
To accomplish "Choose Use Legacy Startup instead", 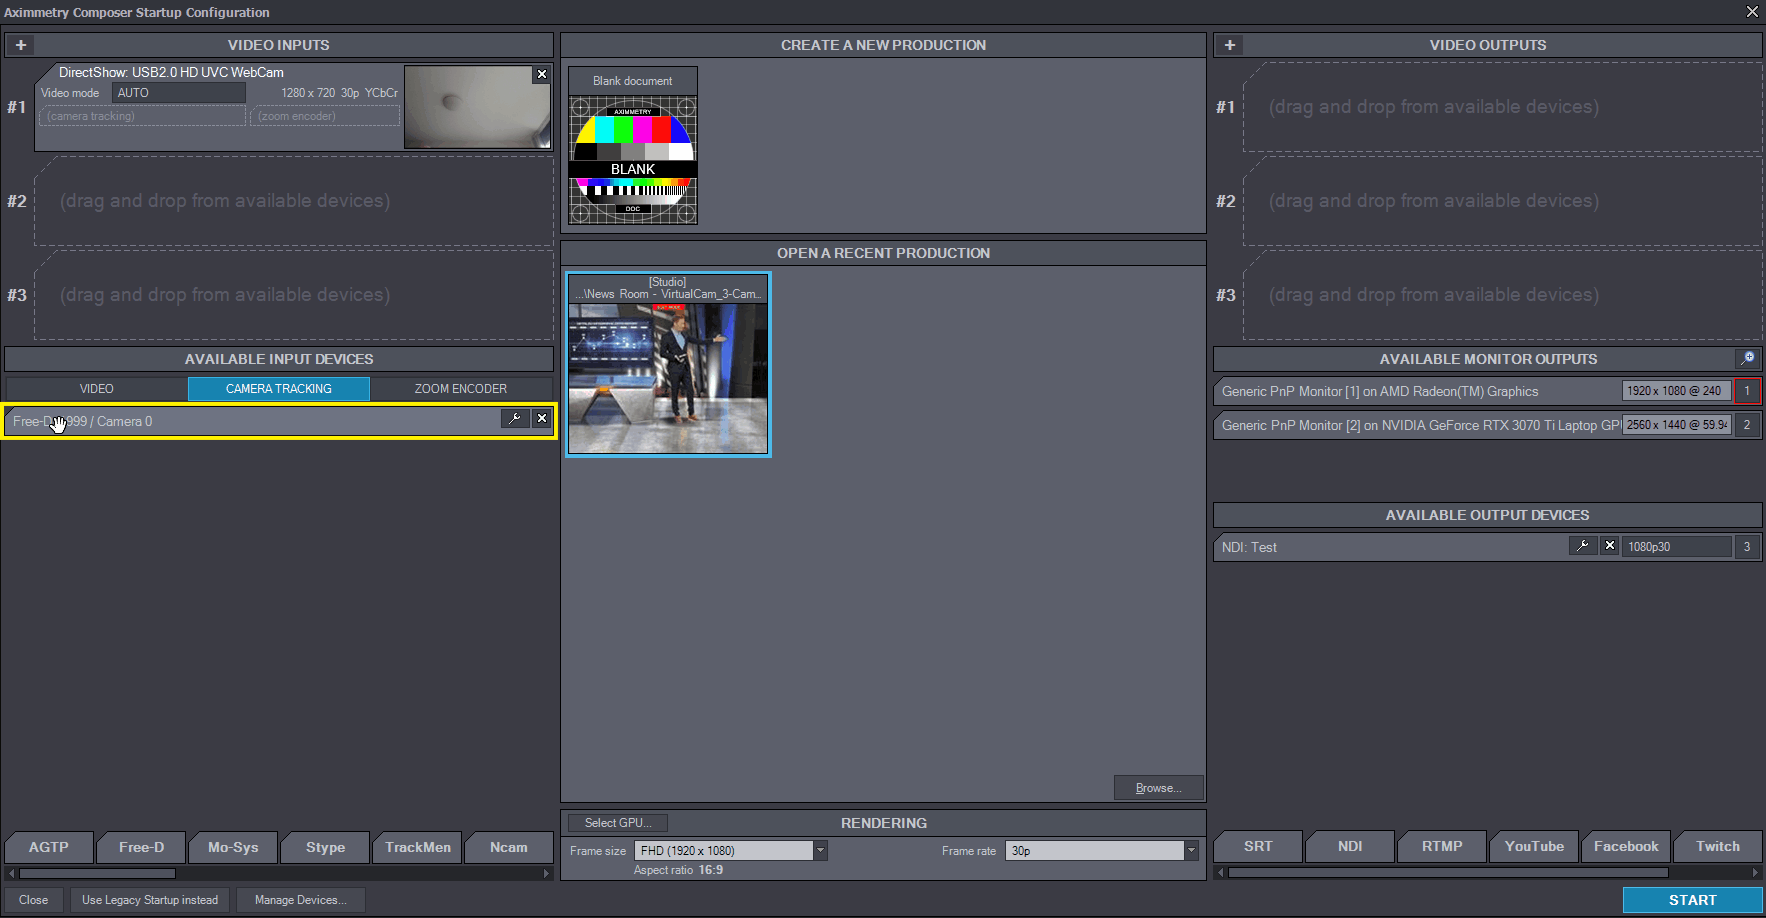I will tap(150, 900).
